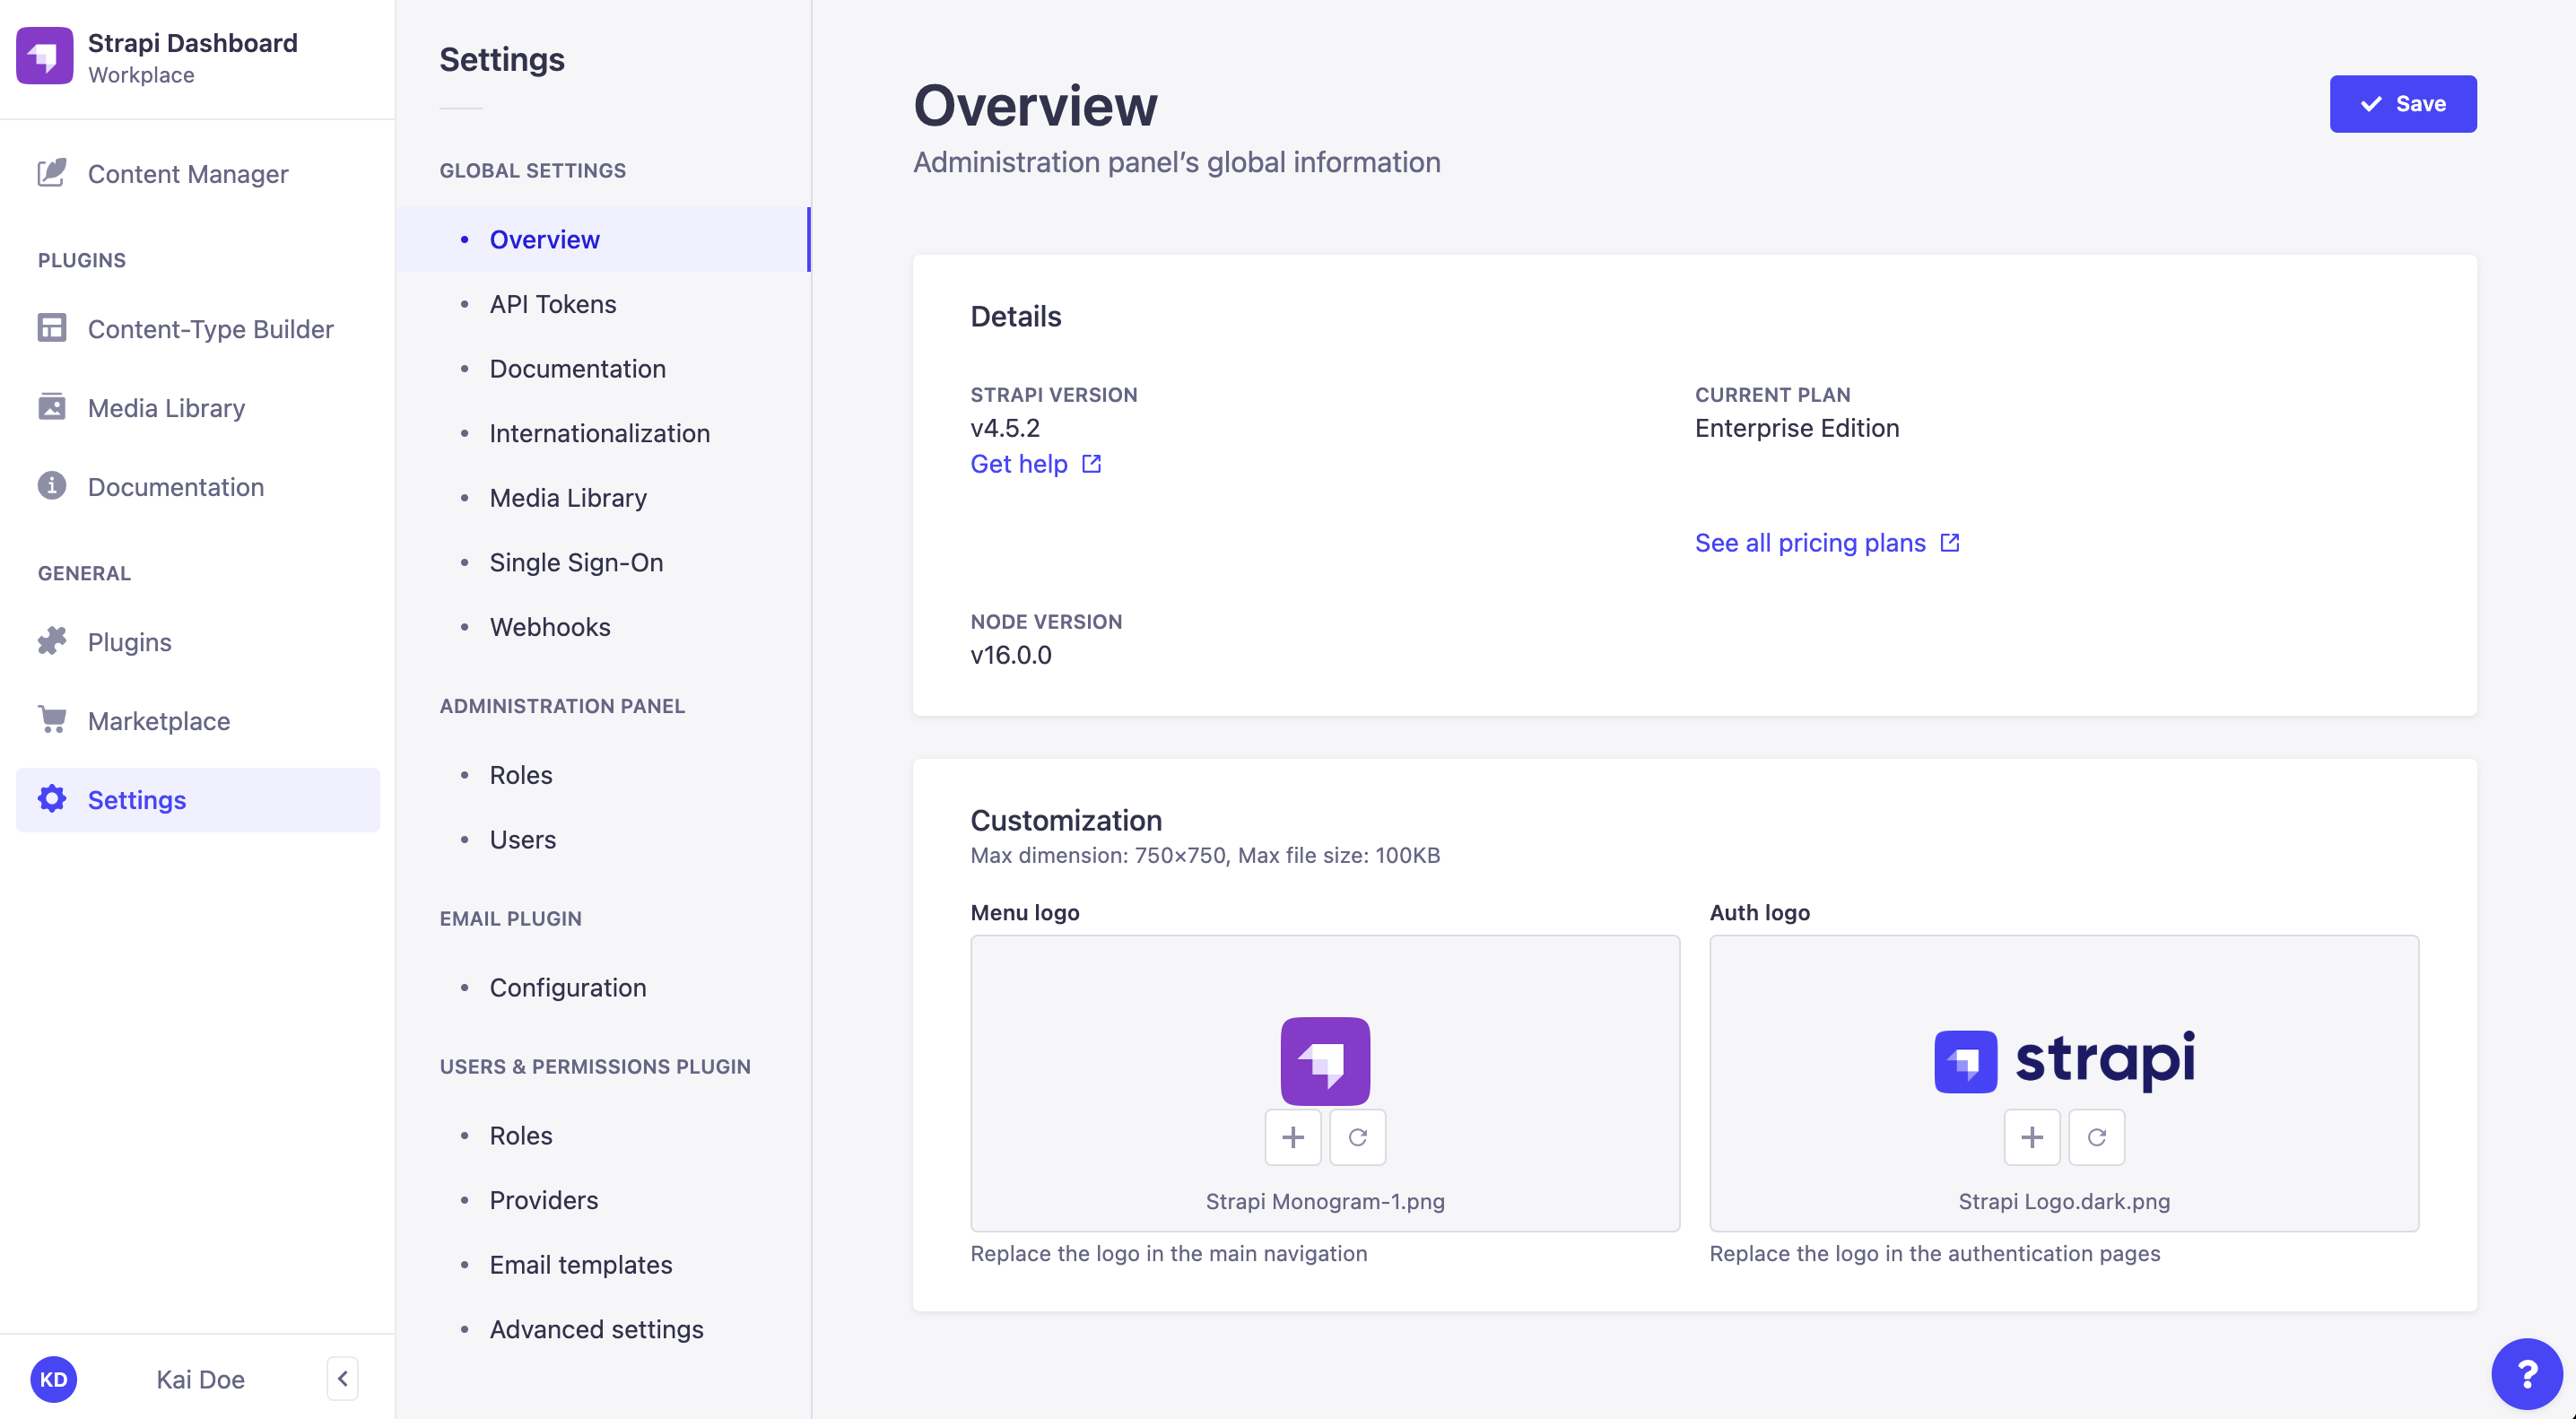Select Email templates in the sidebar

(580, 1264)
